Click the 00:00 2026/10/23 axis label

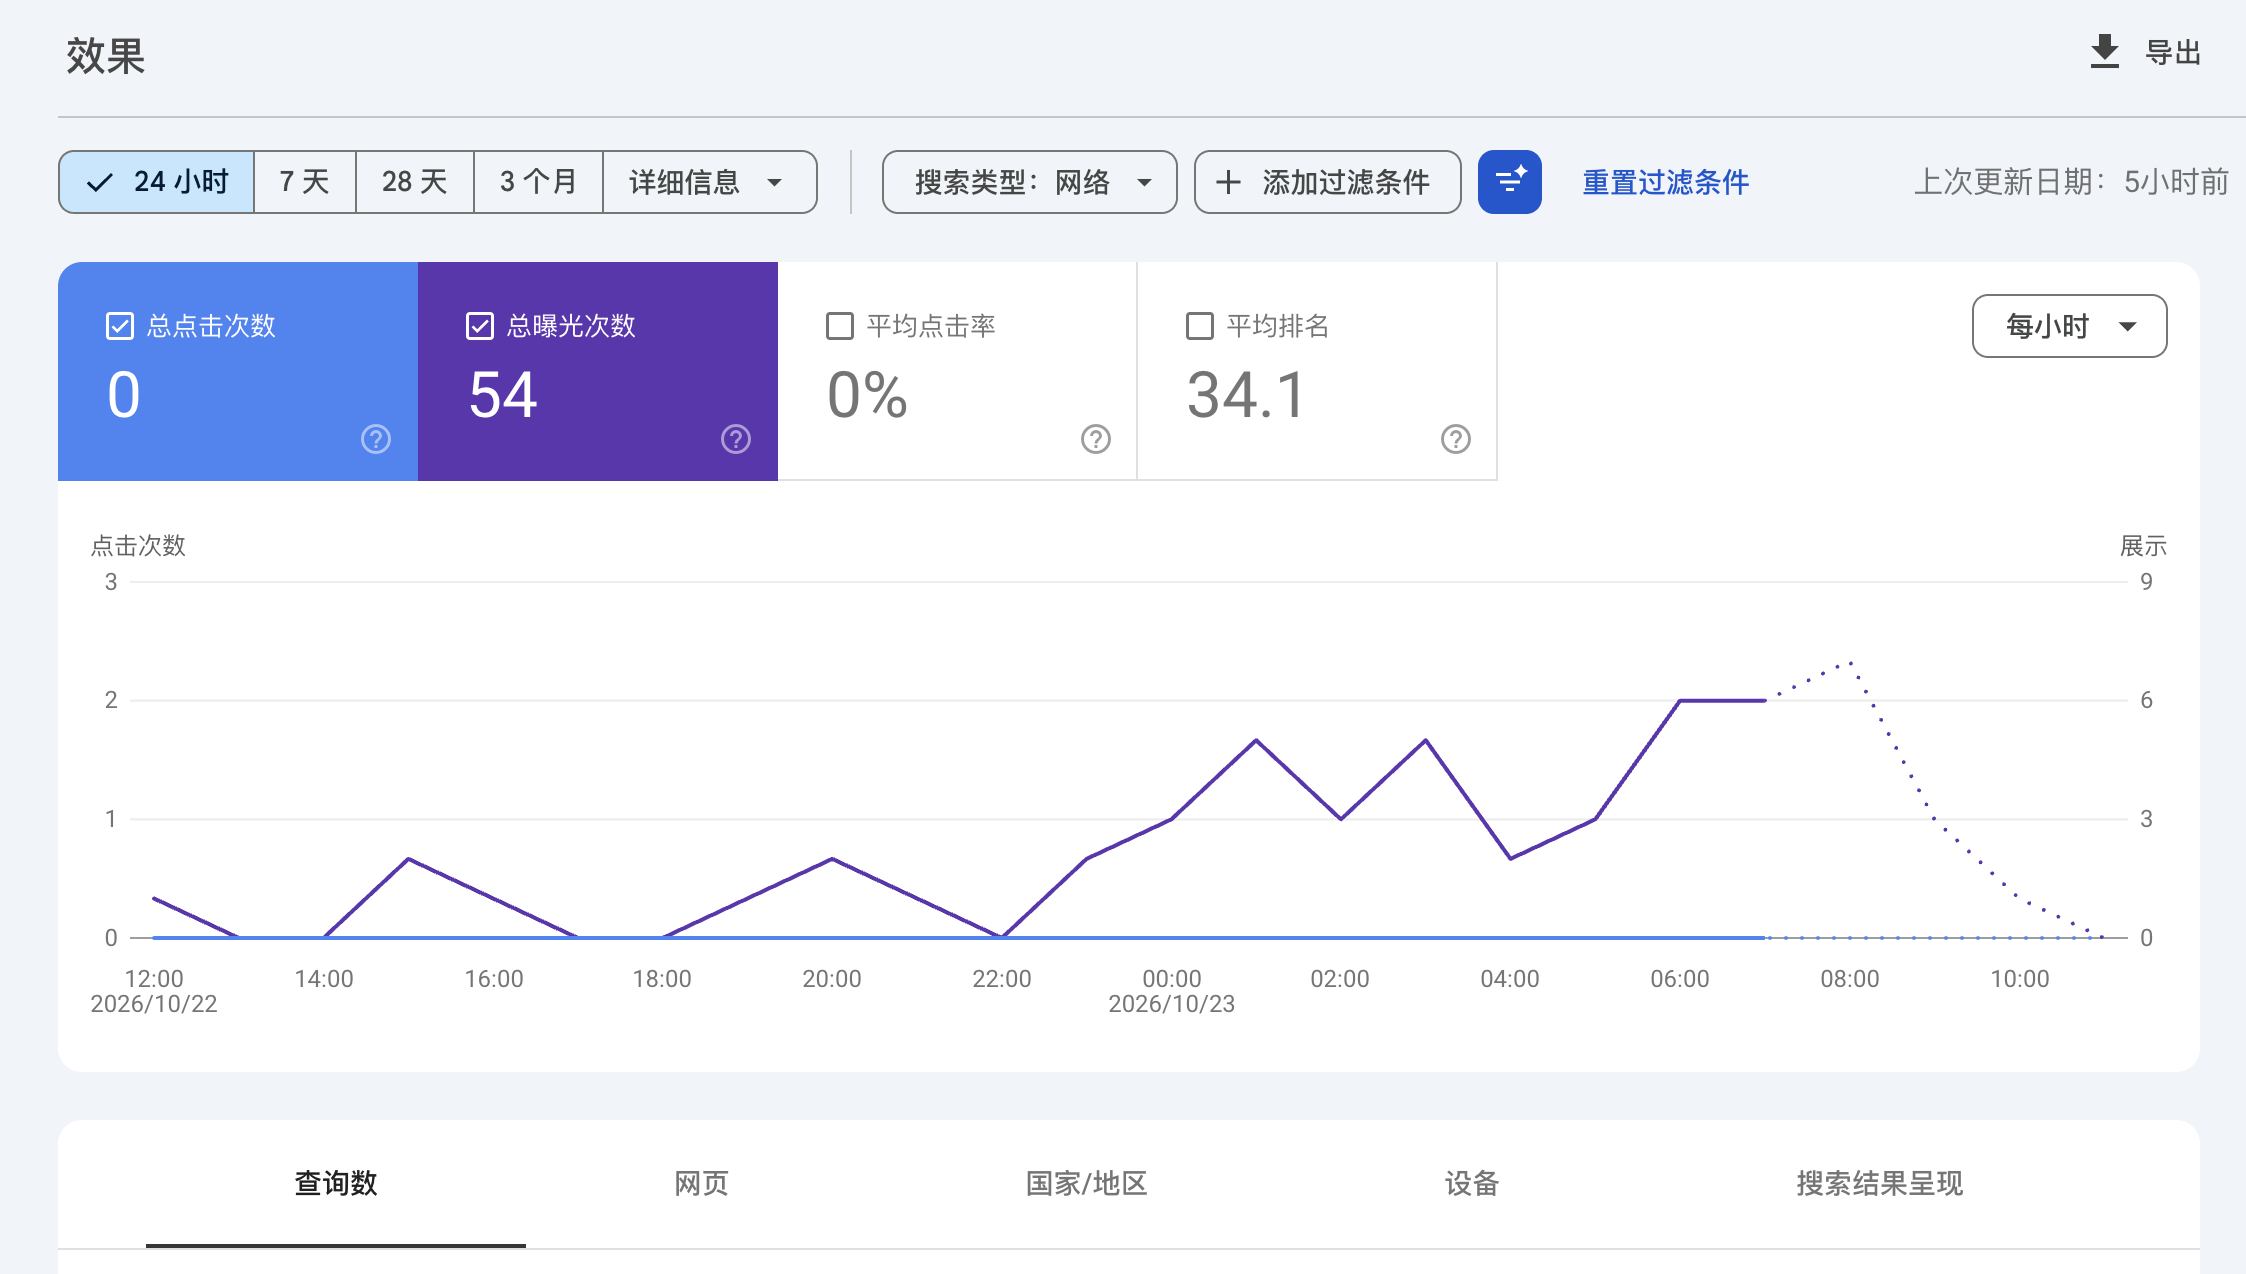point(1172,991)
